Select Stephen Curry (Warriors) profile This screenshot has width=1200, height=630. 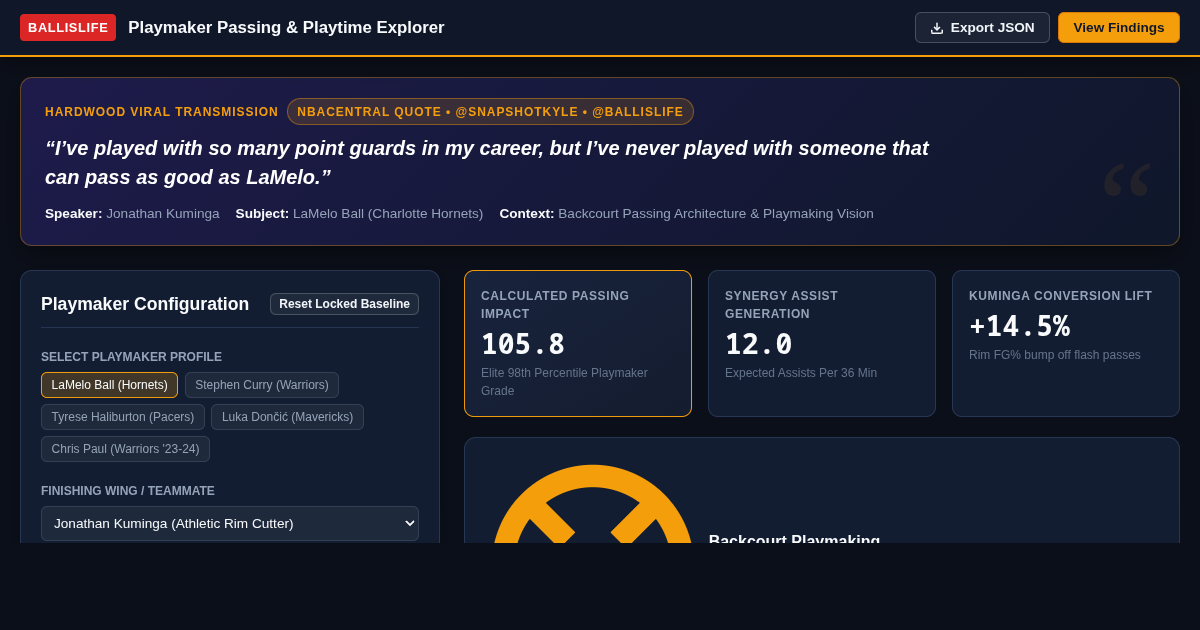click(x=262, y=385)
